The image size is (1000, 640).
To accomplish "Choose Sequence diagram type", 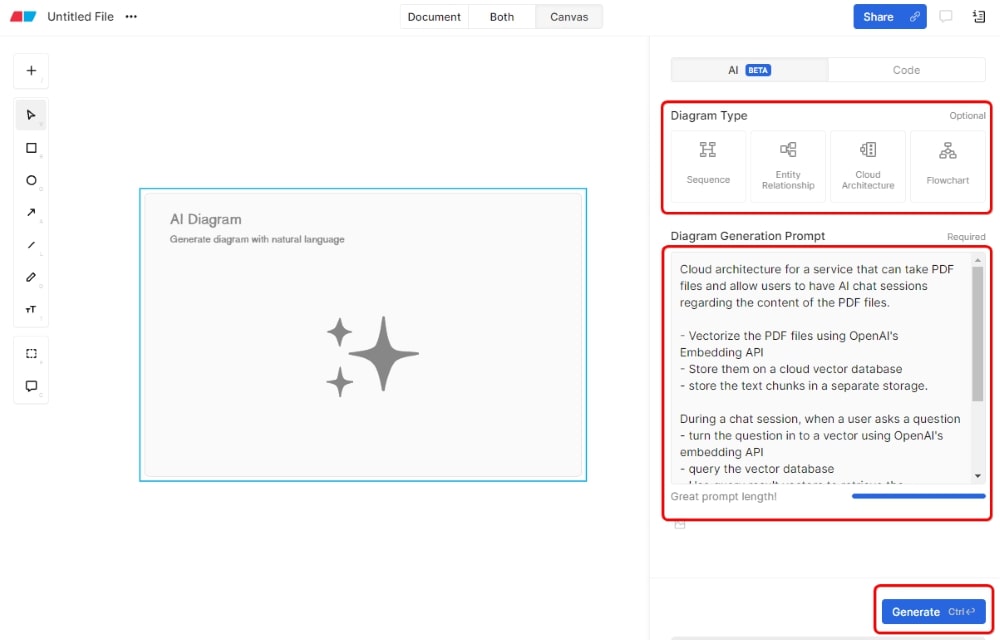I will click(x=708, y=165).
